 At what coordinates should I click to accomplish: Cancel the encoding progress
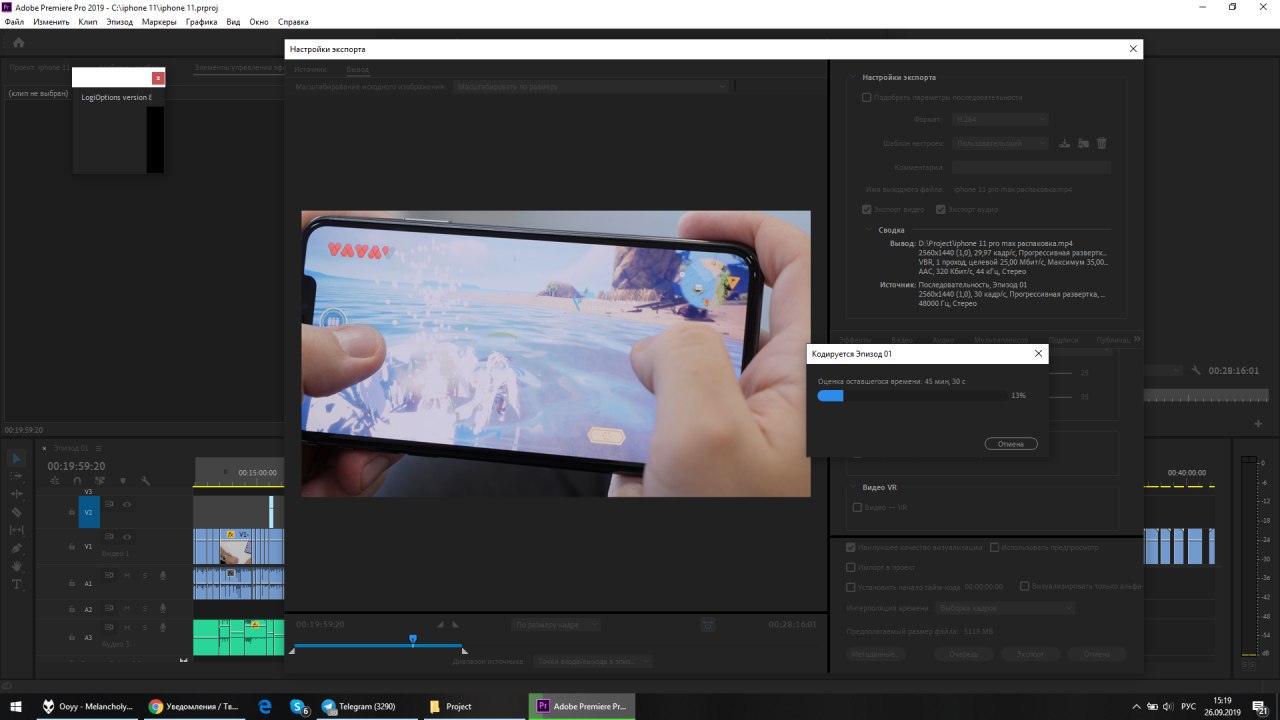click(x=1011, y=443)
